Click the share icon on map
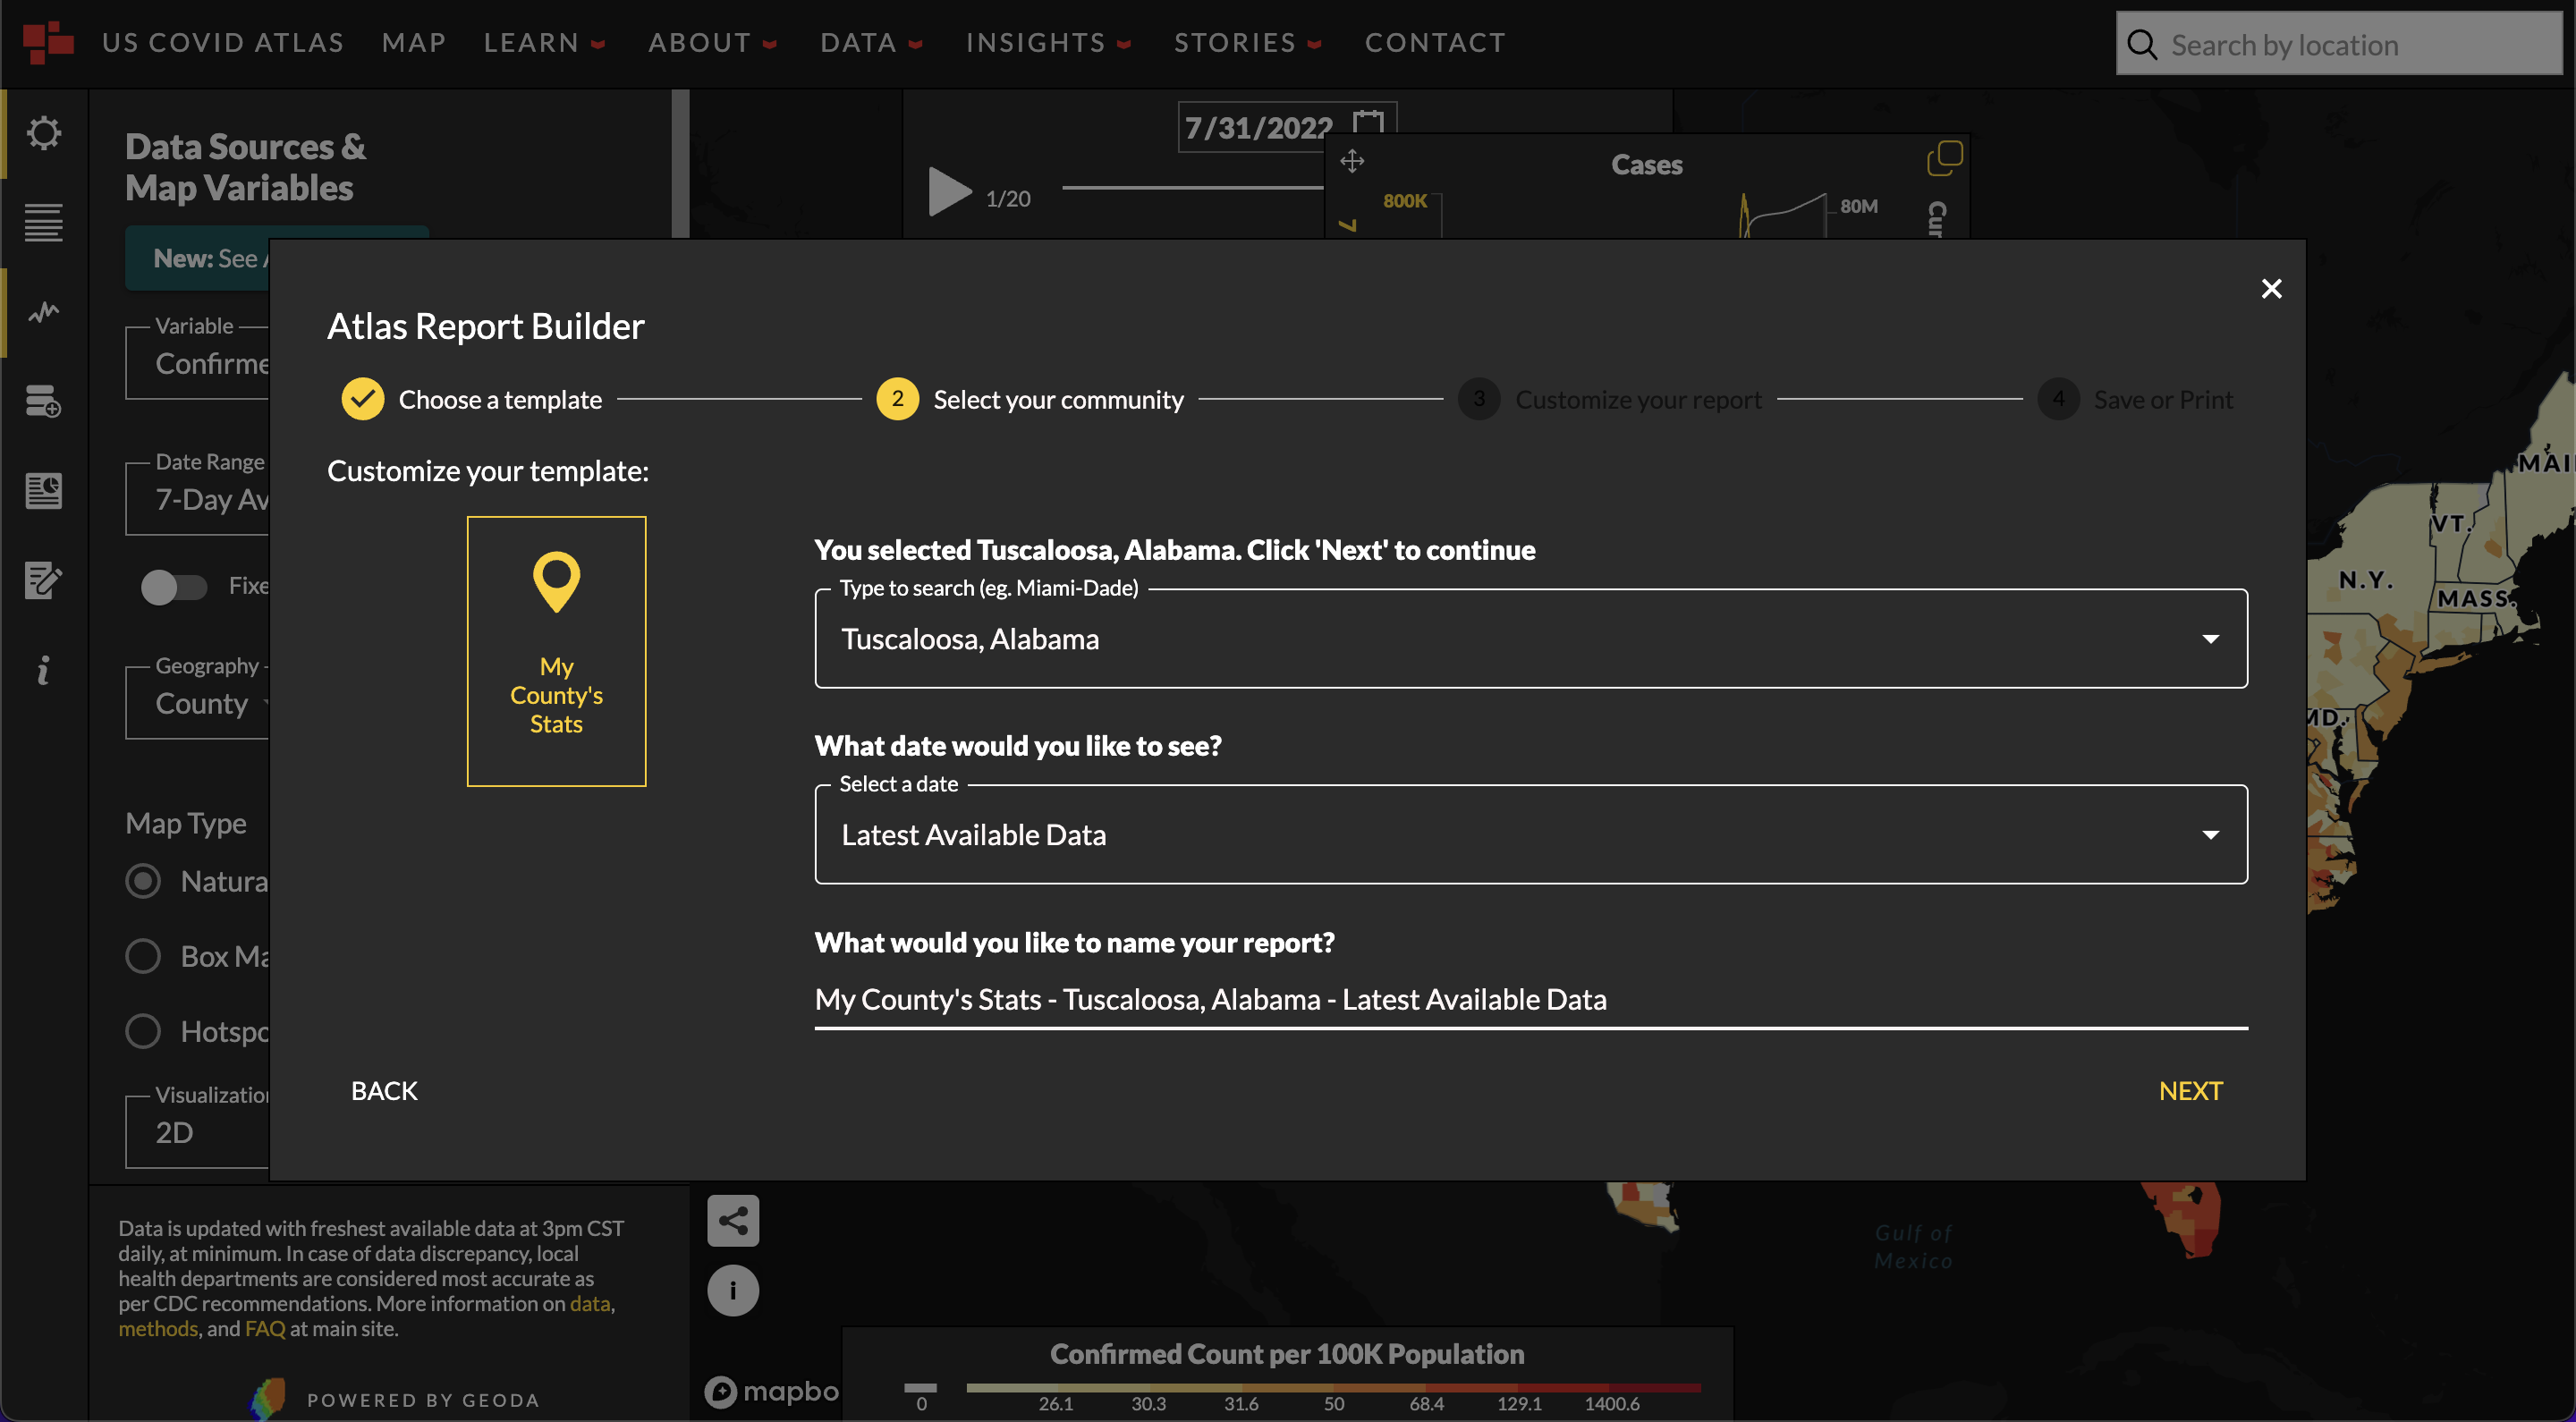Screen dimensions: 2576x1422 pyautogui.click(x=733, y=1221)
